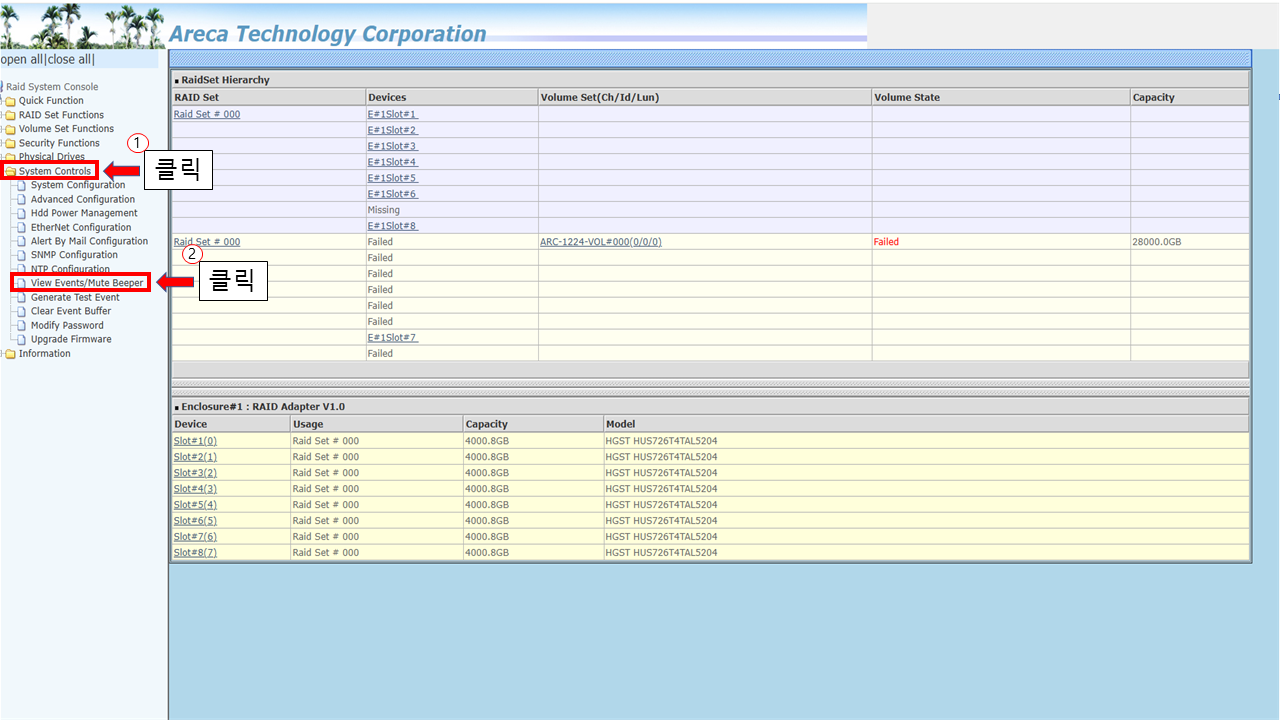The height and width of the screenshot is (720, 1280).
Task: Open the E#1Slot#5 device link
Action: [x=393, y=178]
